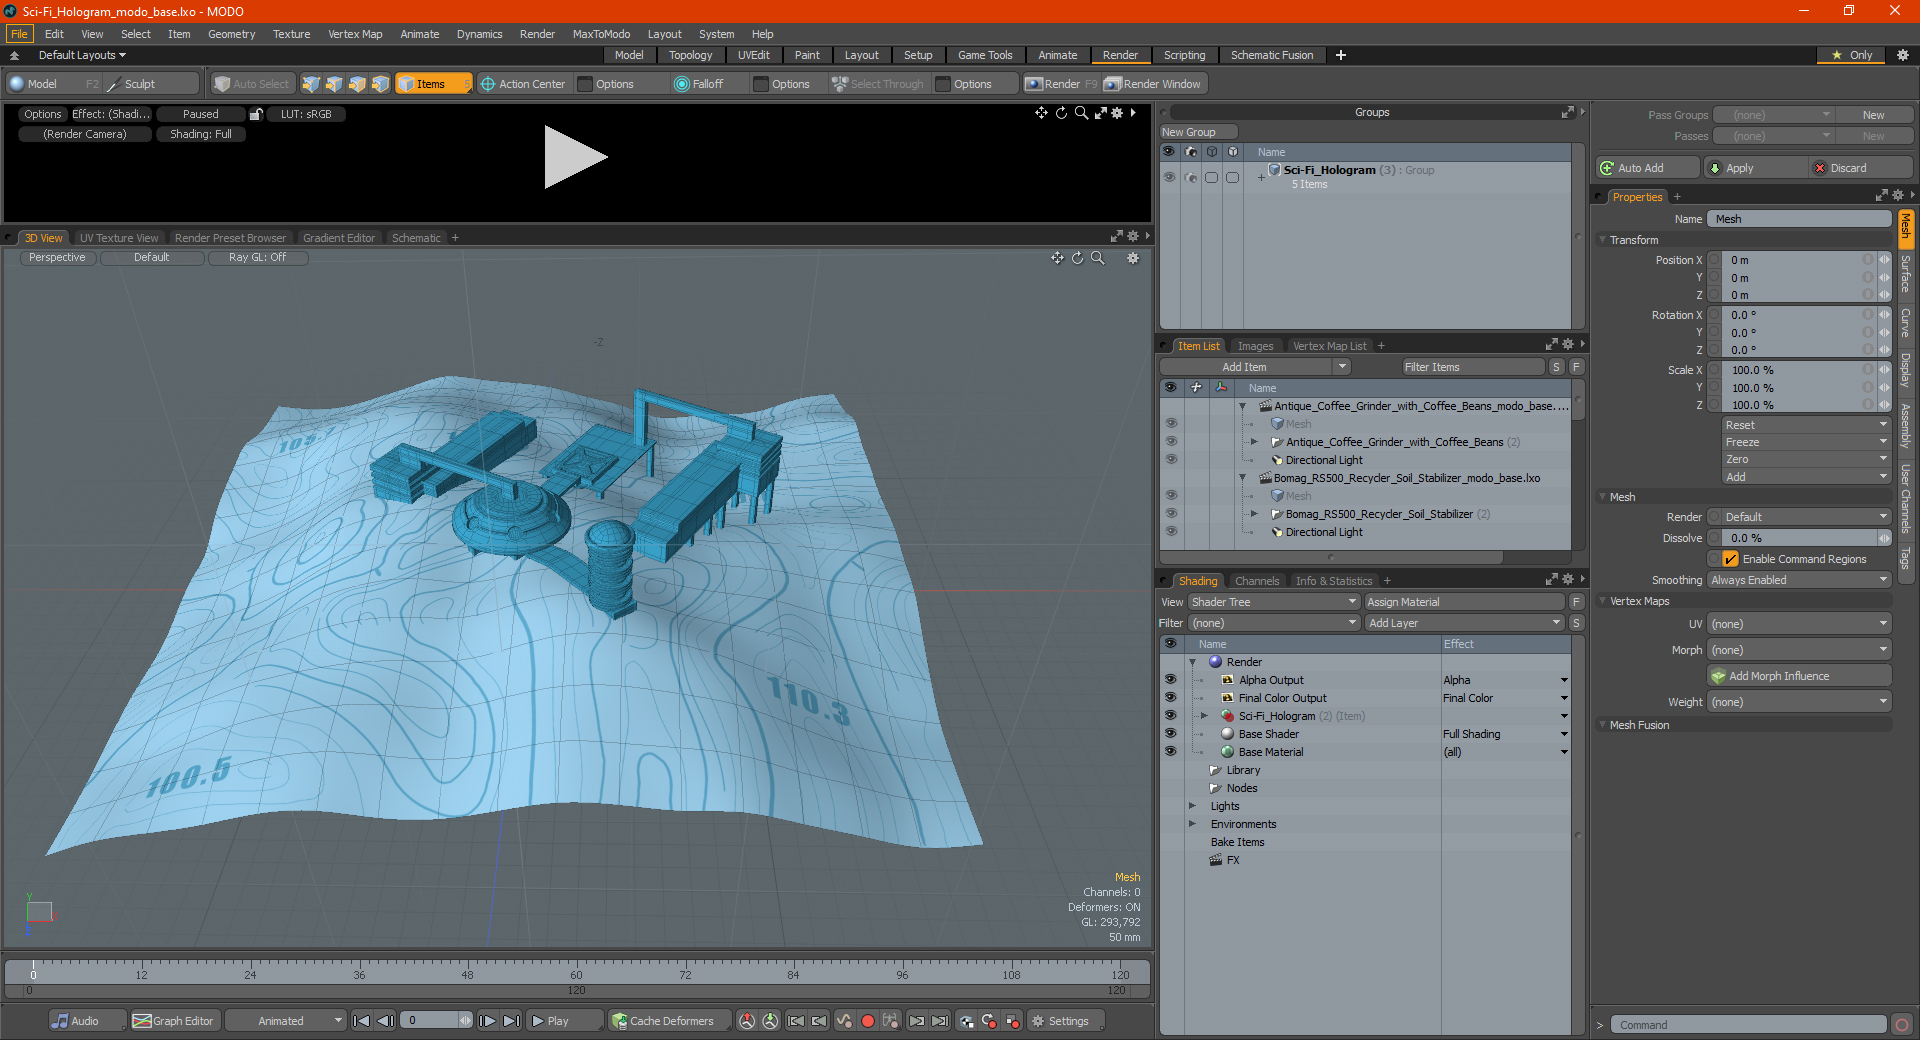The image size is (1920, 1040).
Task: Click the render preview lock icon
Action: (256, 114)
